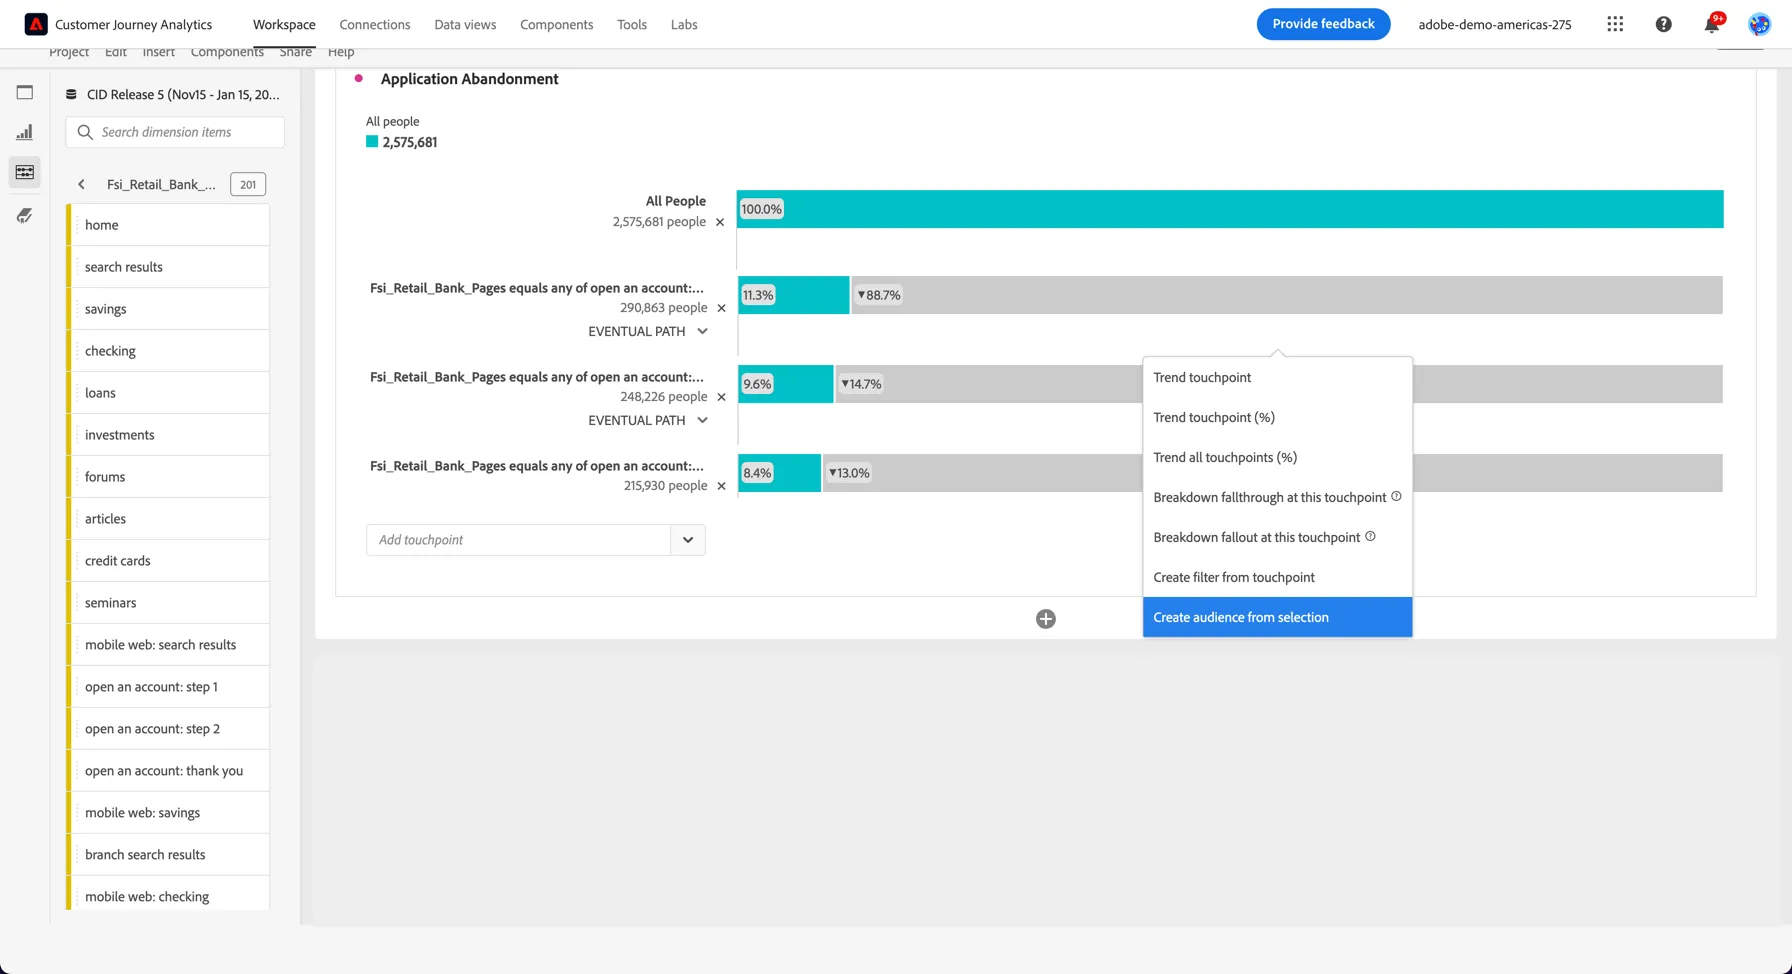The height and width of the screenshot is (974, 1792).
Task: Open the CID Release 5 data view selector
Action: (x=173, y=94)
